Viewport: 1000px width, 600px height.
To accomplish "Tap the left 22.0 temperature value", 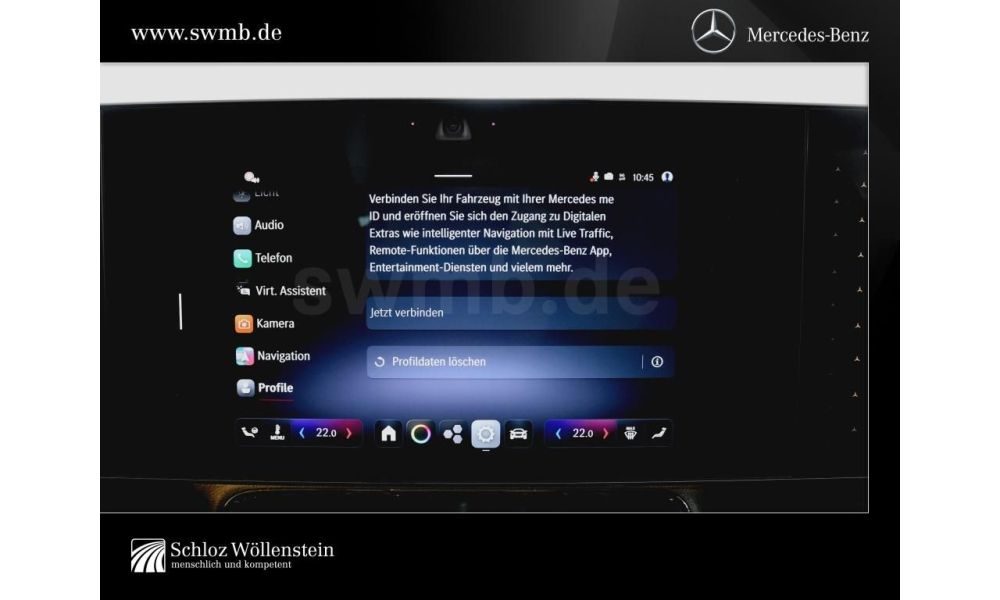I will 326,433.
